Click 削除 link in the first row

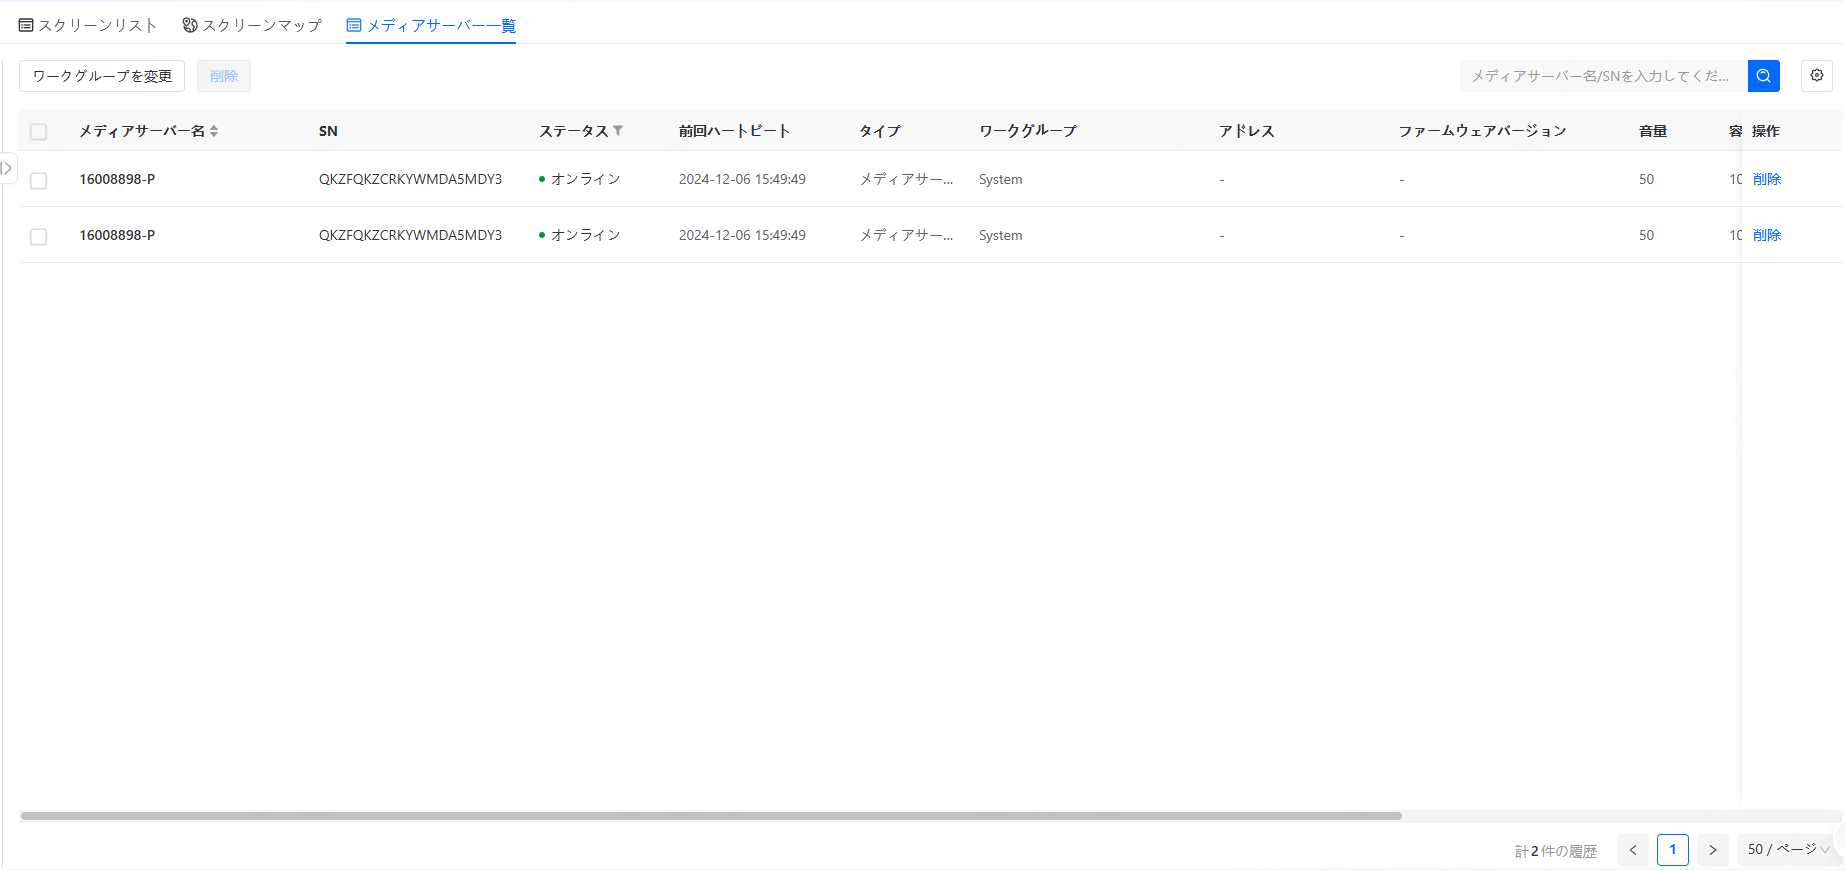(x=1766, y=179)
